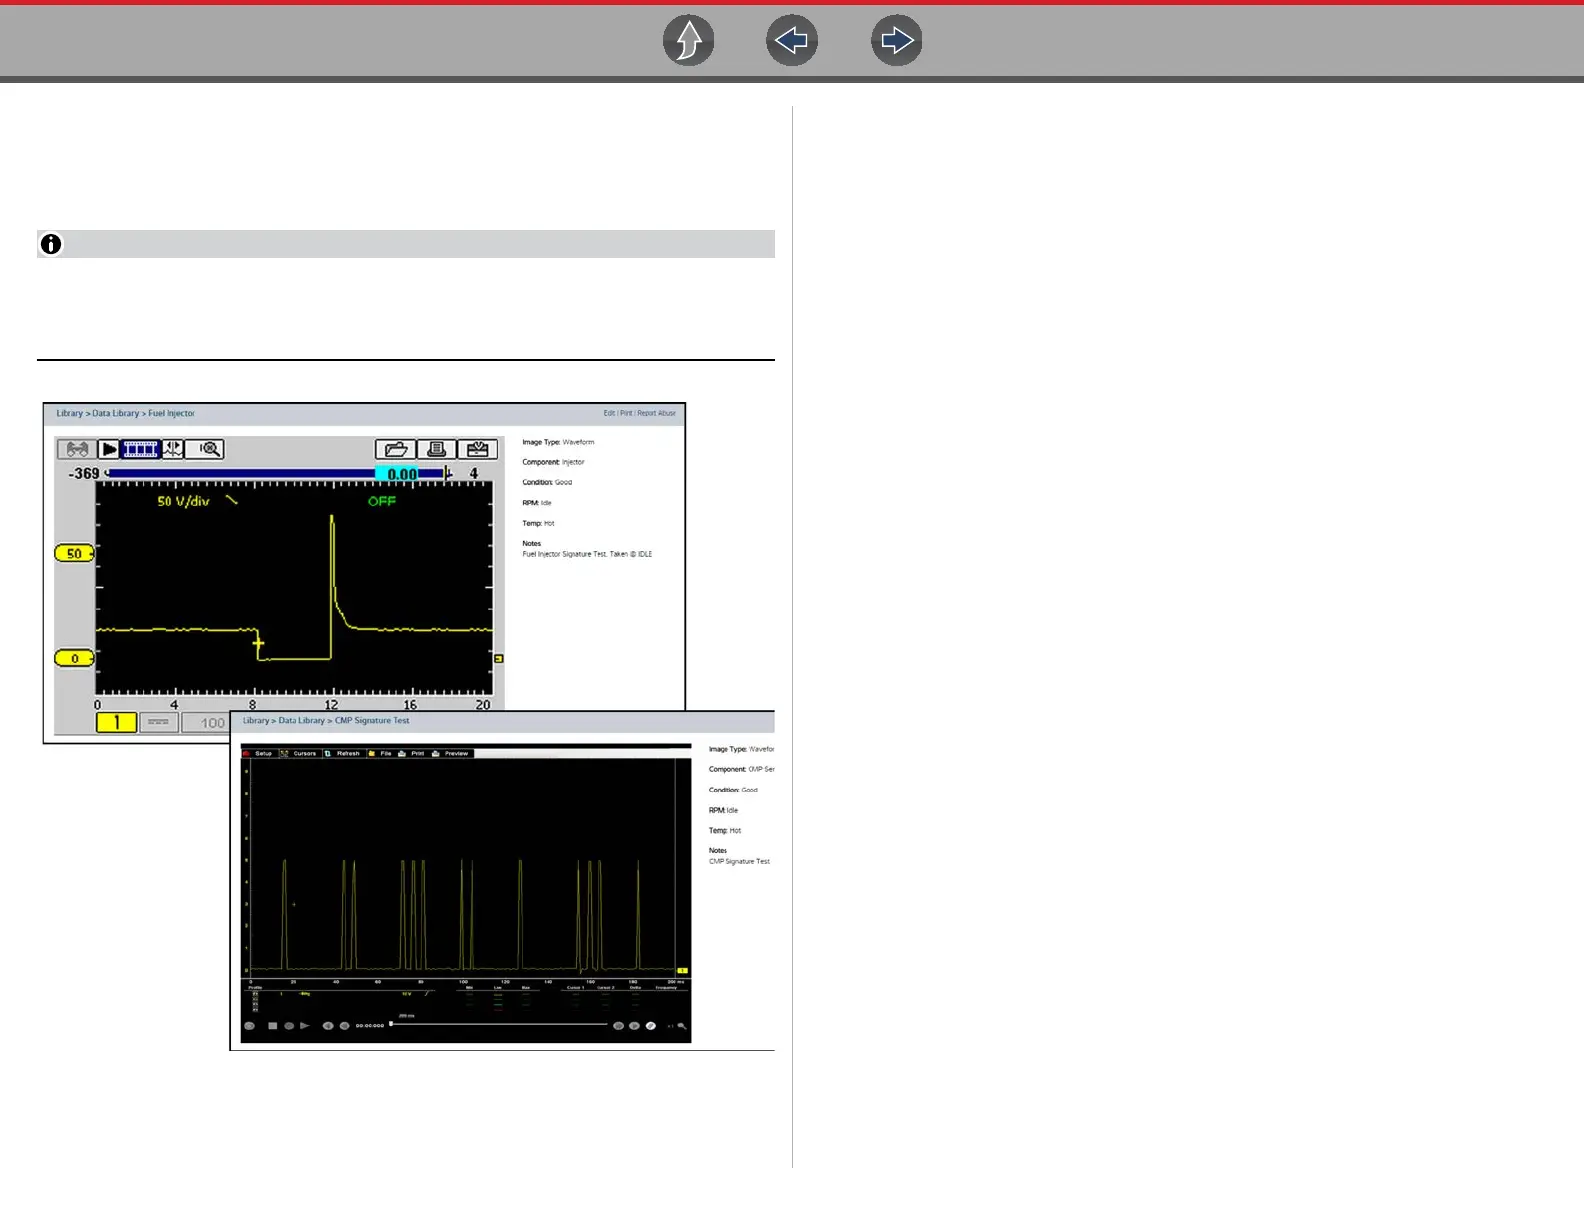Click the Print link at window top right
The image size is (1584, 1224).
(626, 413)
